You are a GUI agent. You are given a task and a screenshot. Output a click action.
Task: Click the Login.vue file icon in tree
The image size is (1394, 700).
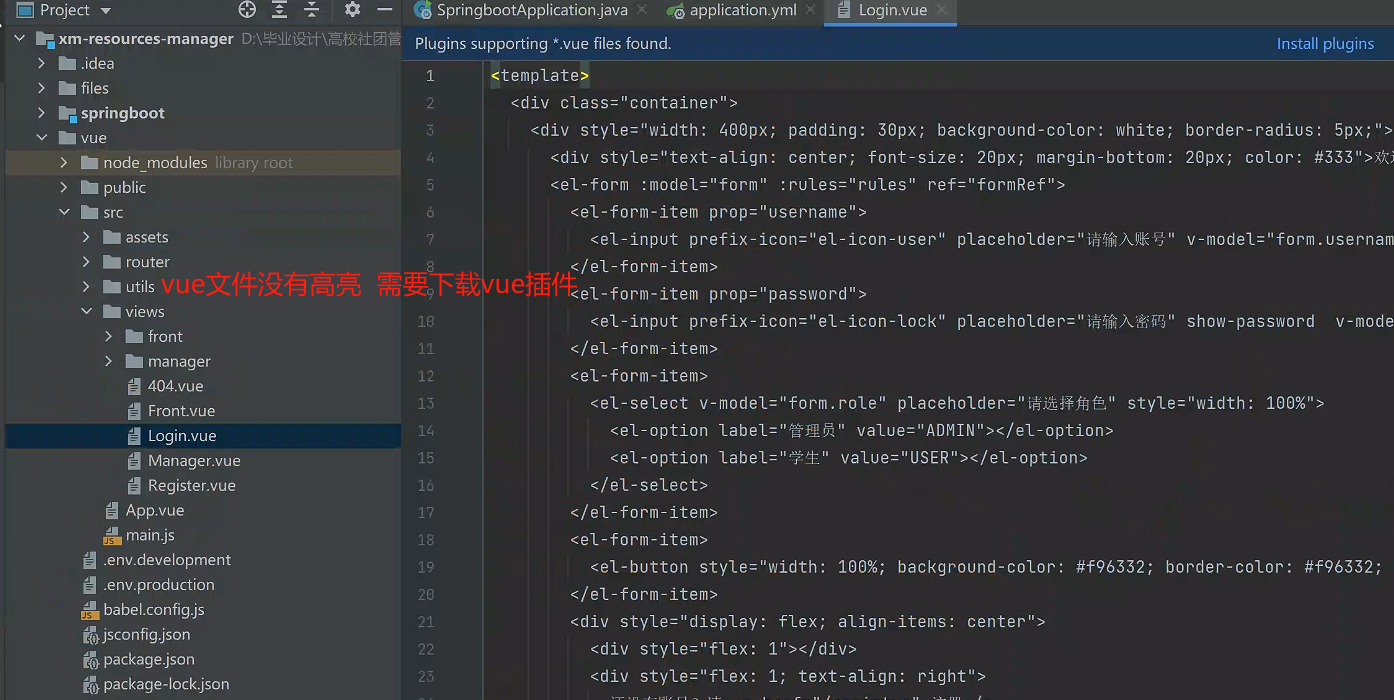coord(135,436)
